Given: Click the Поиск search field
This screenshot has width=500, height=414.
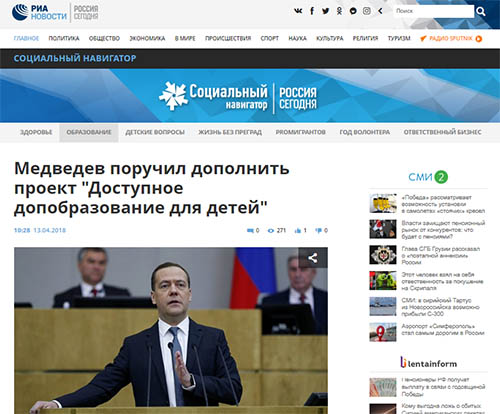Looking at the screenshot, I should click(433, 11).
